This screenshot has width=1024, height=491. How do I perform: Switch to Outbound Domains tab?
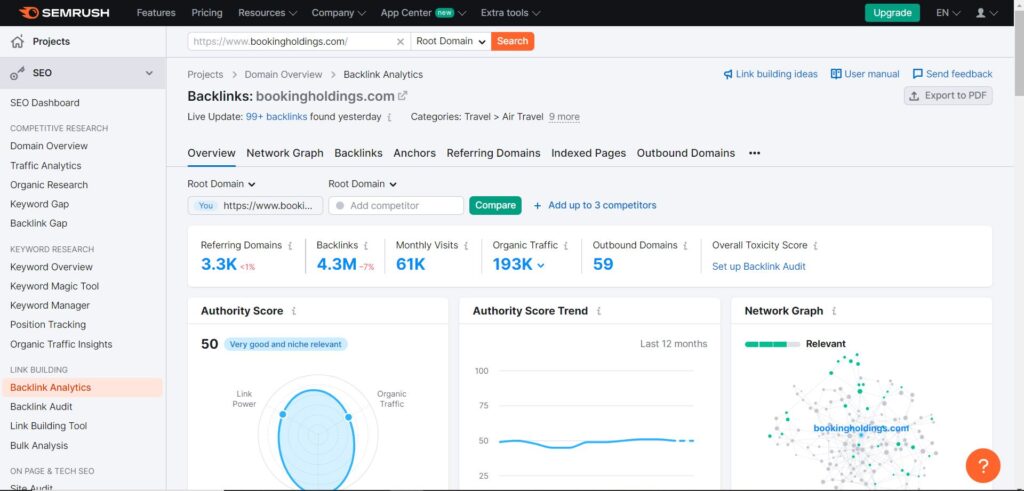click(686, 153)
